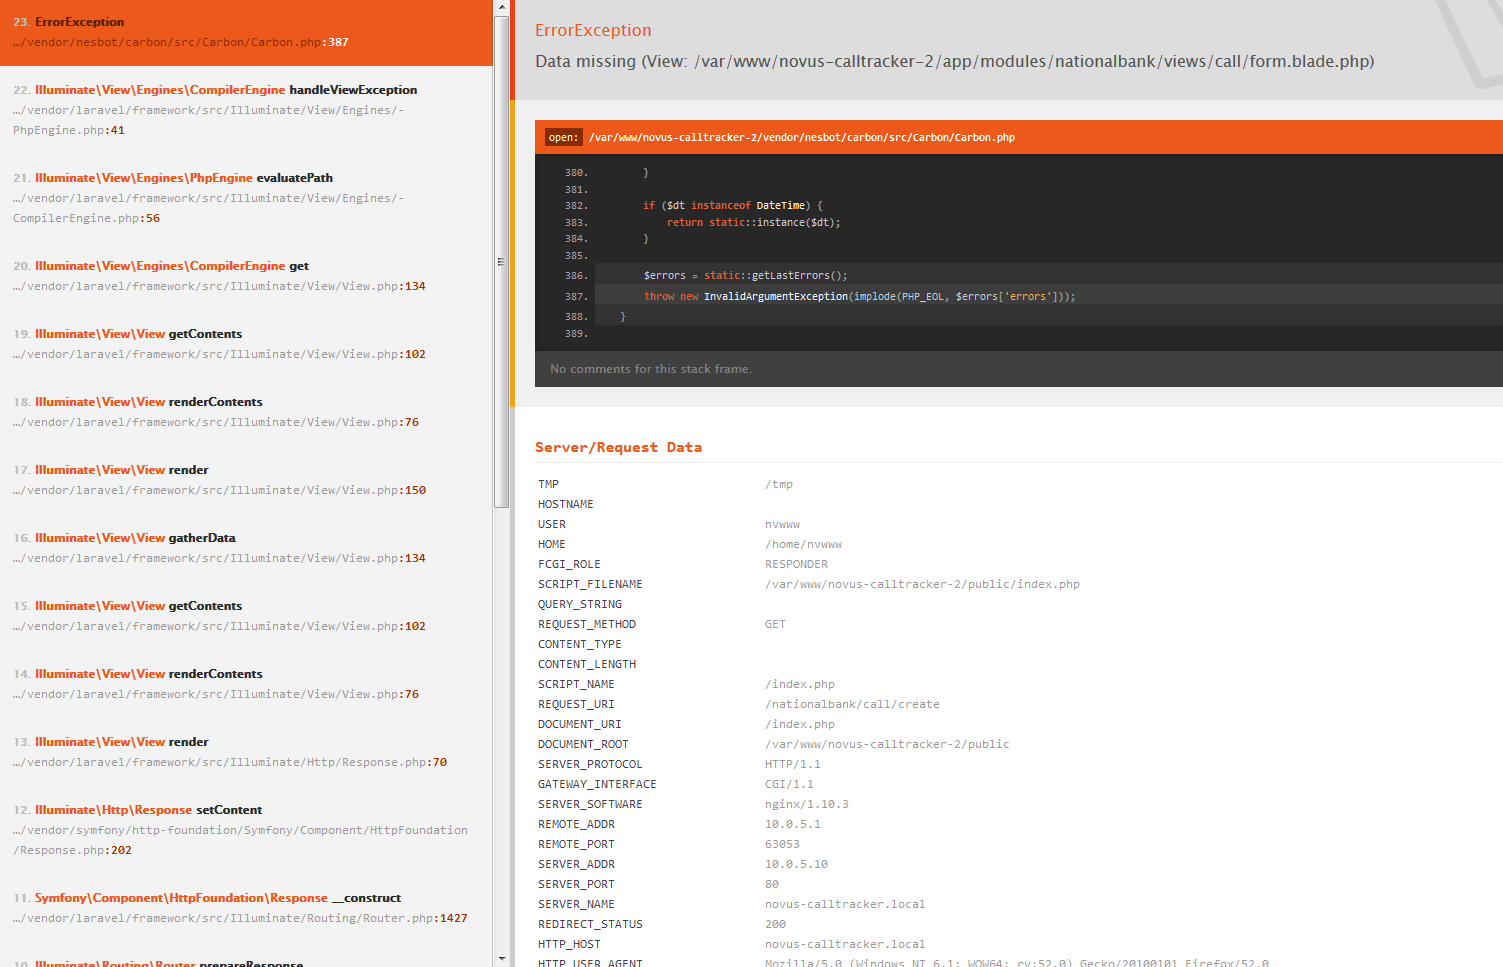Click the TMP value '/tmp'
1503x967 pixels.
click(779, 484)
